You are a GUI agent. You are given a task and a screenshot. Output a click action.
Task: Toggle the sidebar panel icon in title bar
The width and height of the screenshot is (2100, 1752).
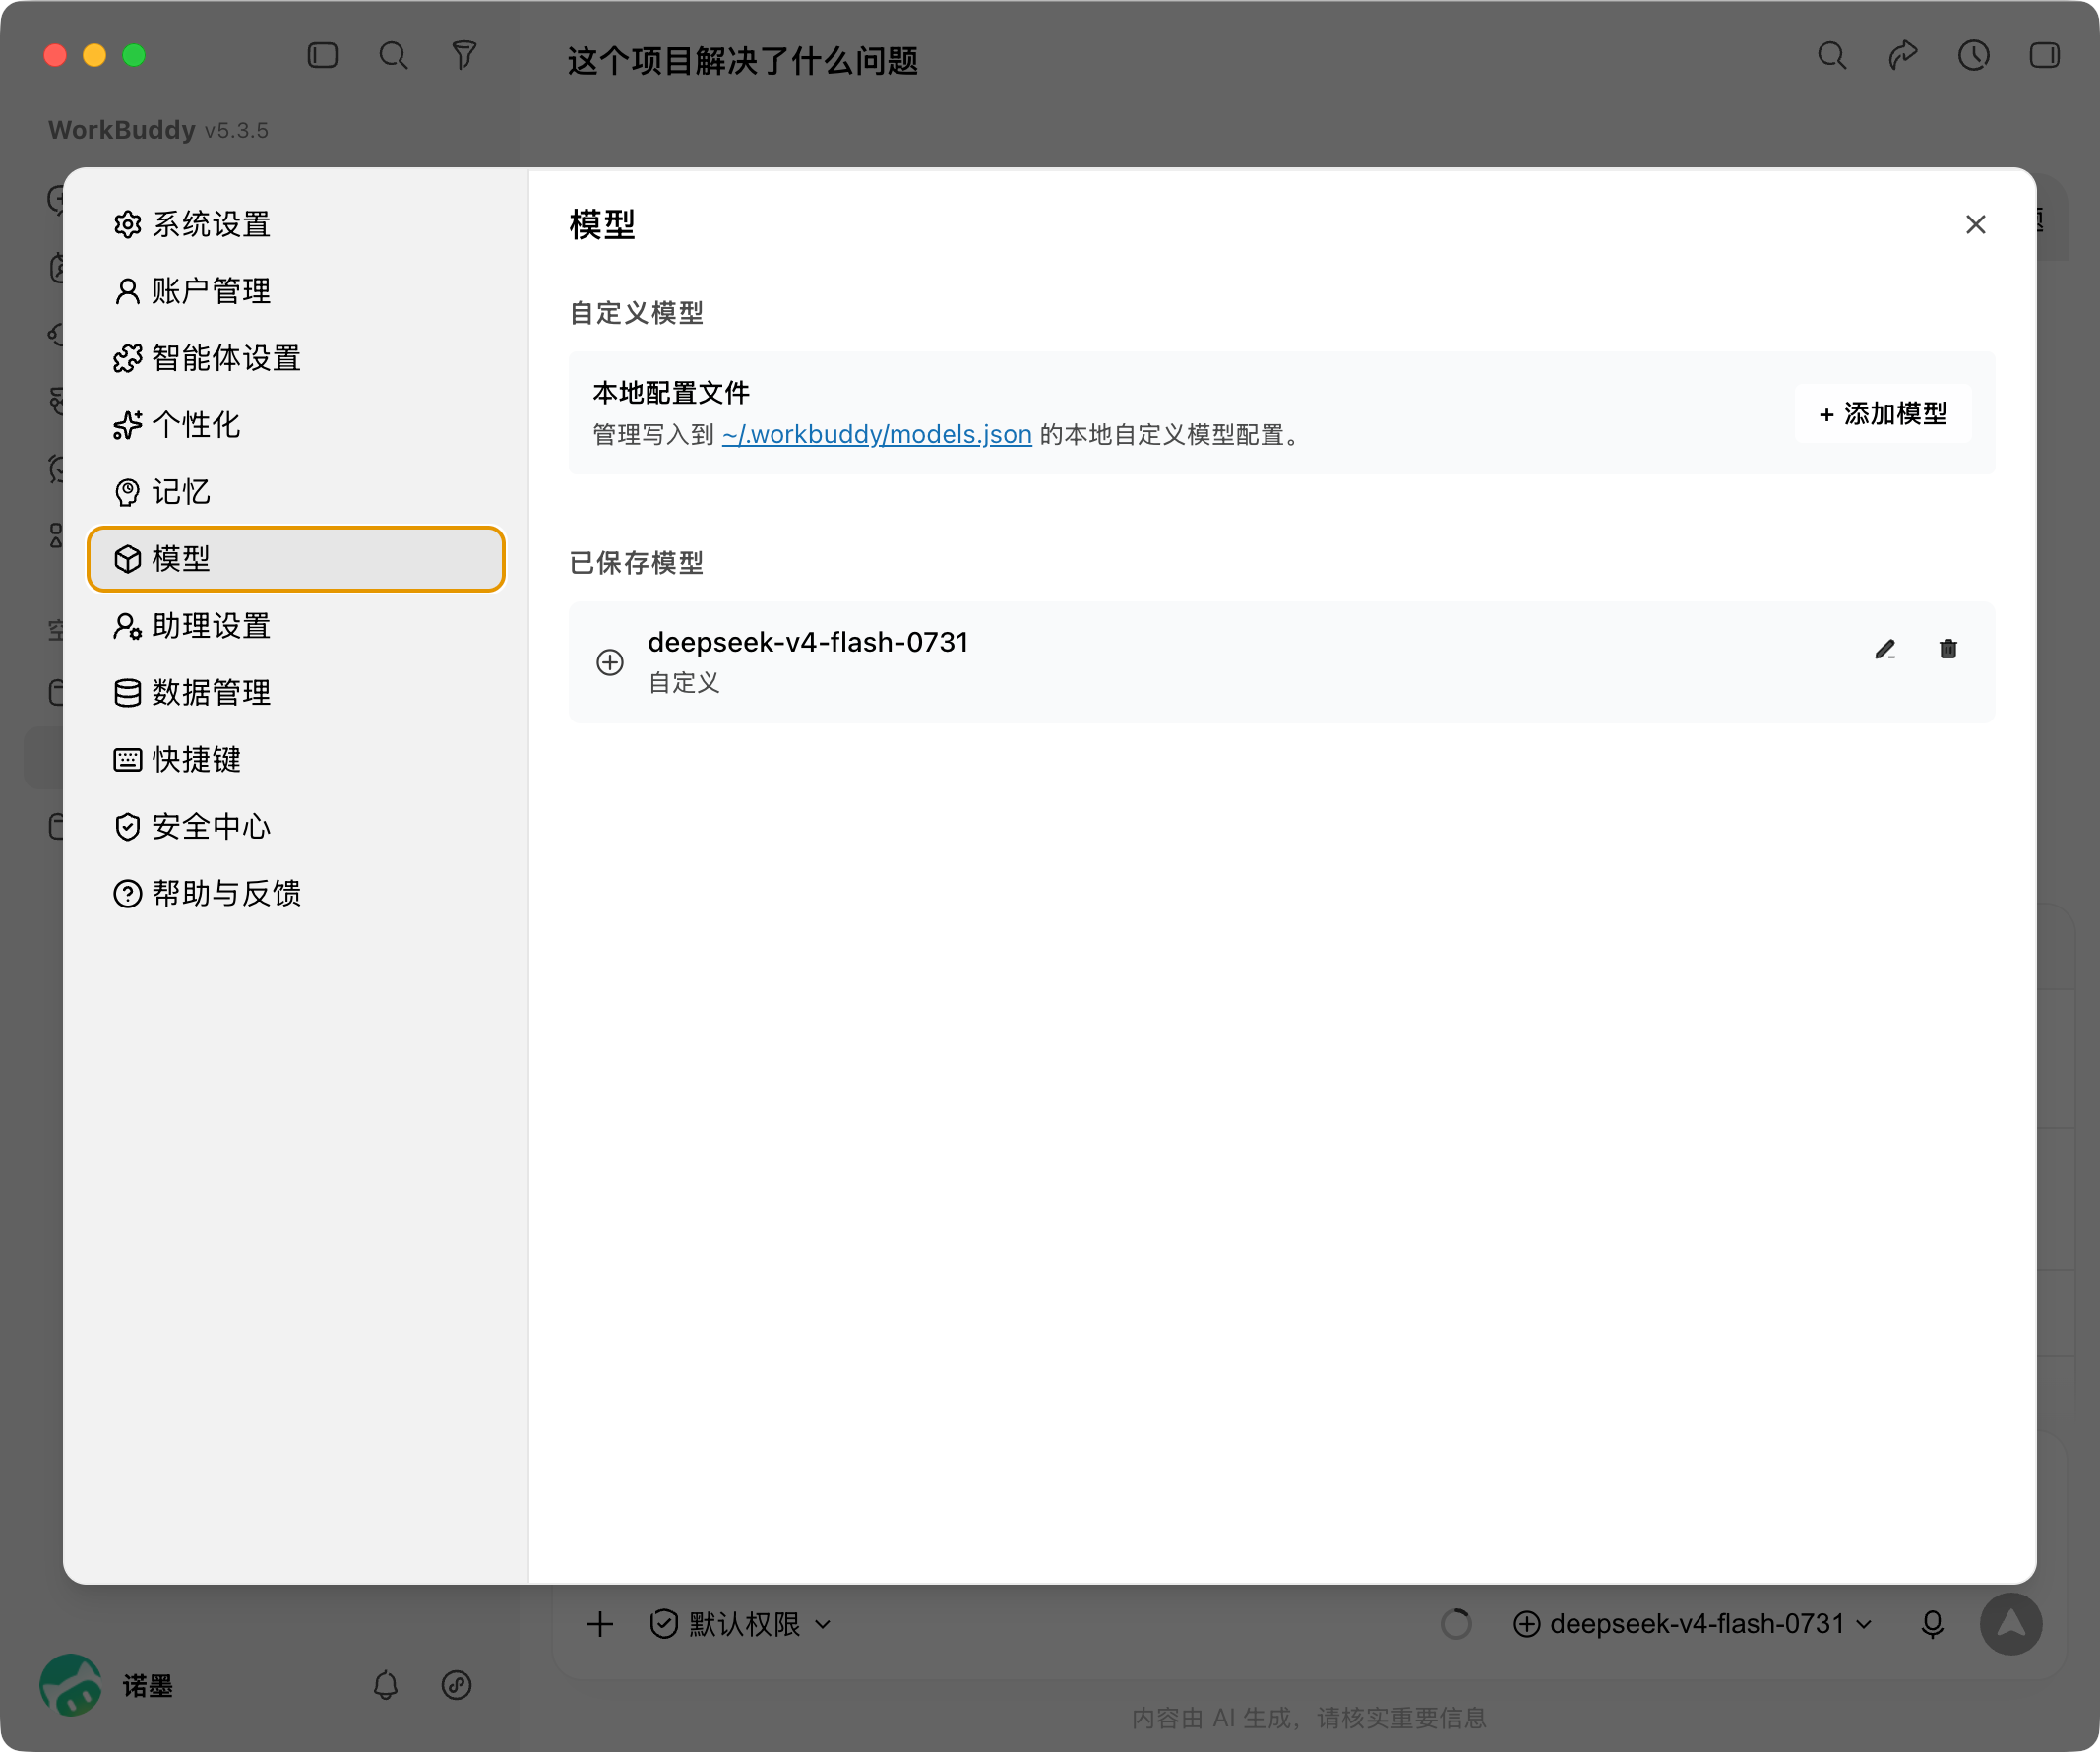click(x=322, y=56)
